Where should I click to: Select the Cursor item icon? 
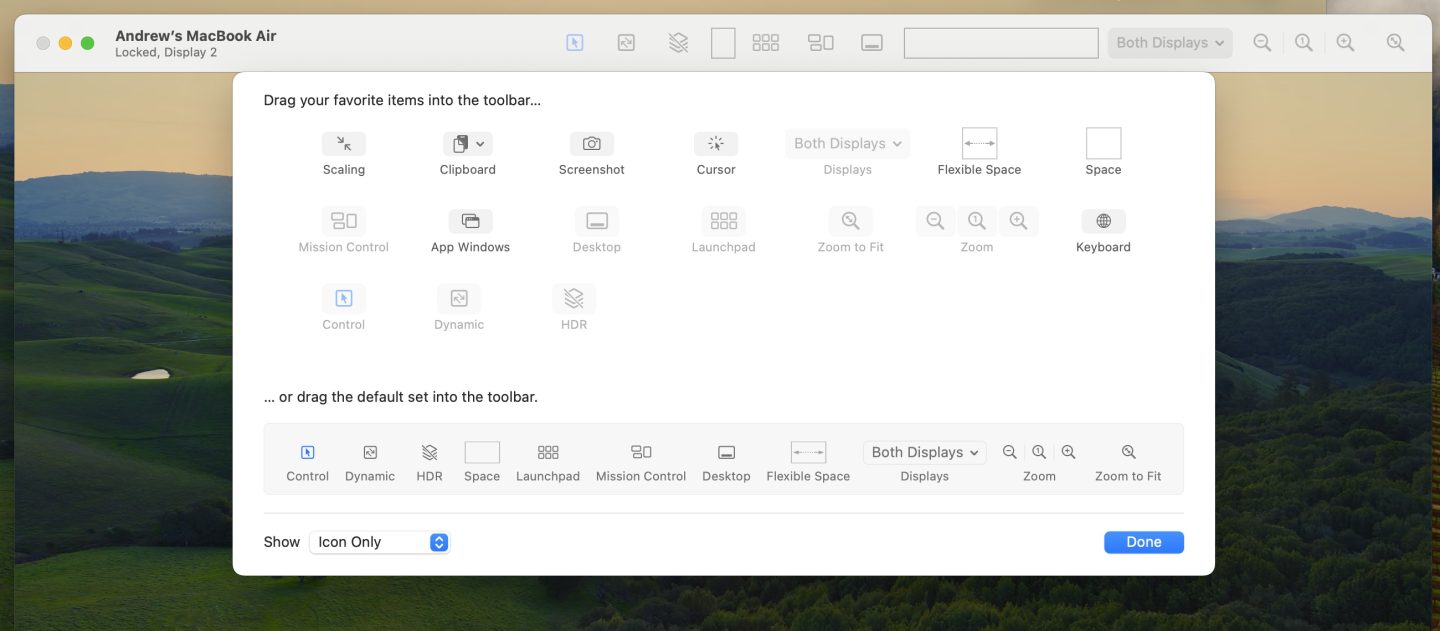click(716, 144)
